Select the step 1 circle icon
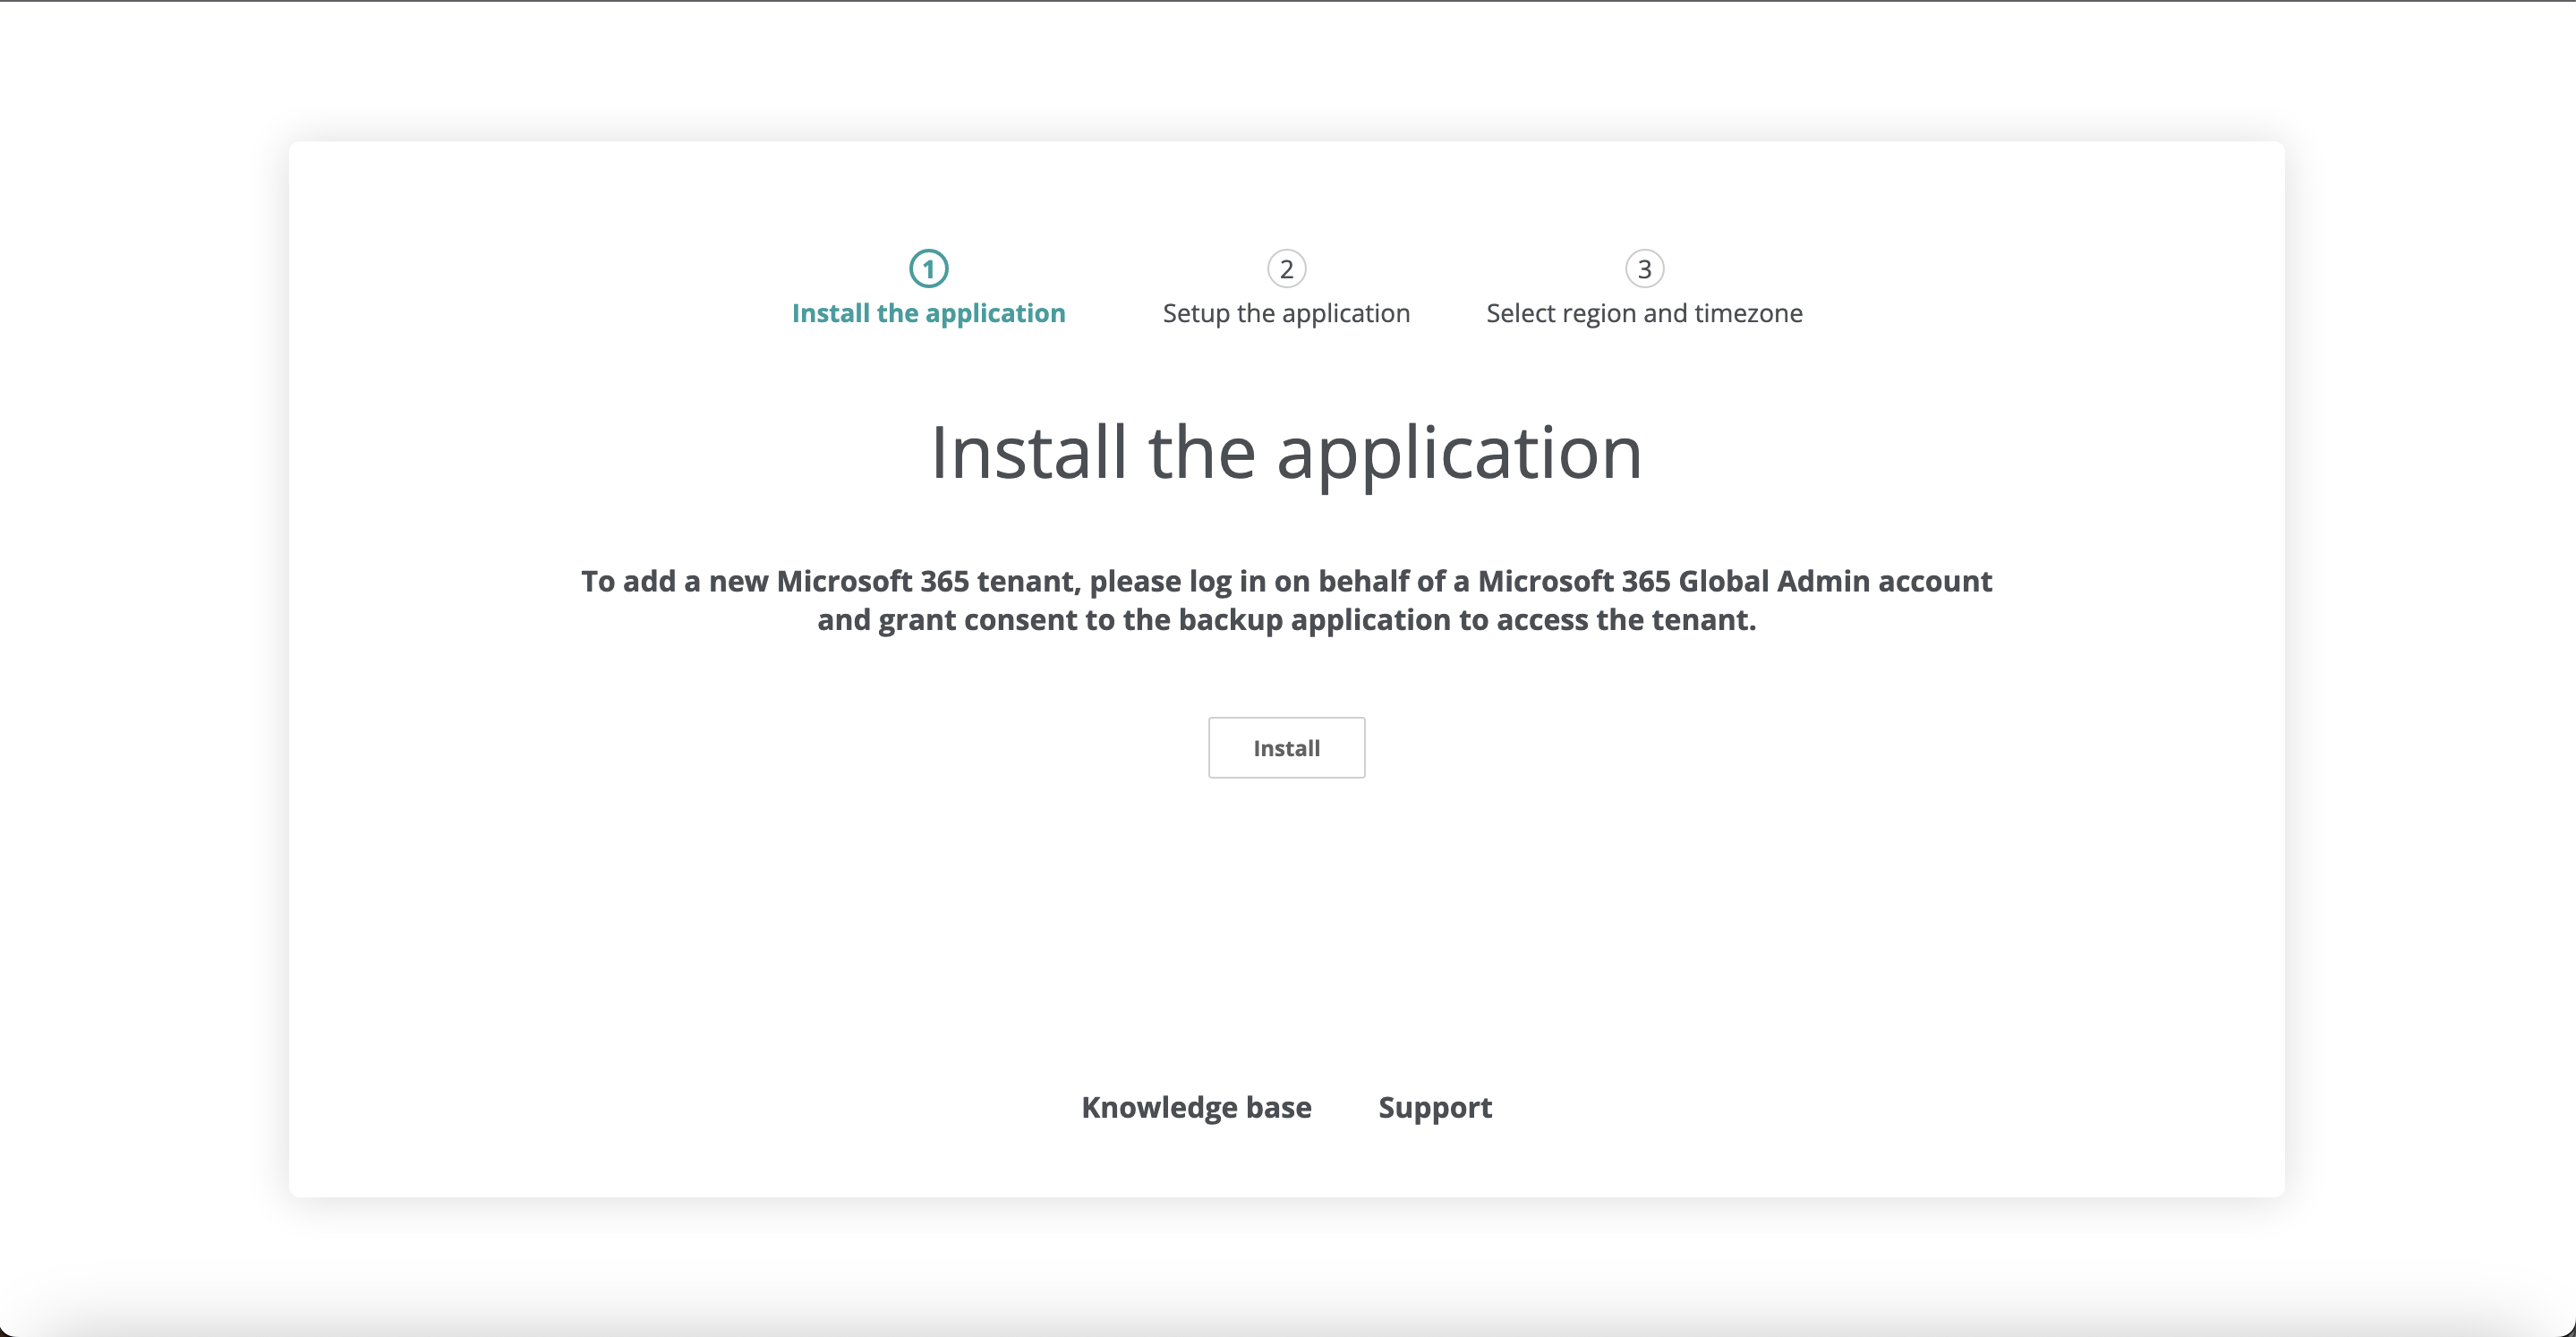This screenshot has height=1337, width=2576. pyautogui.click(x=928, y=268)
